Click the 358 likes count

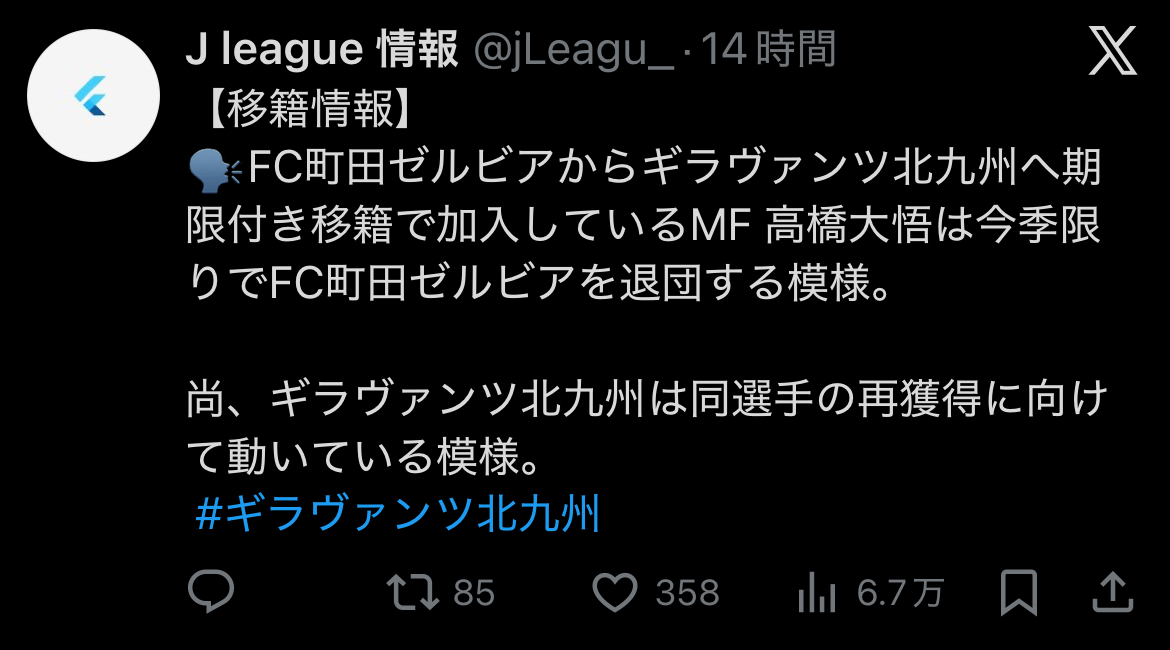[687, 593]
